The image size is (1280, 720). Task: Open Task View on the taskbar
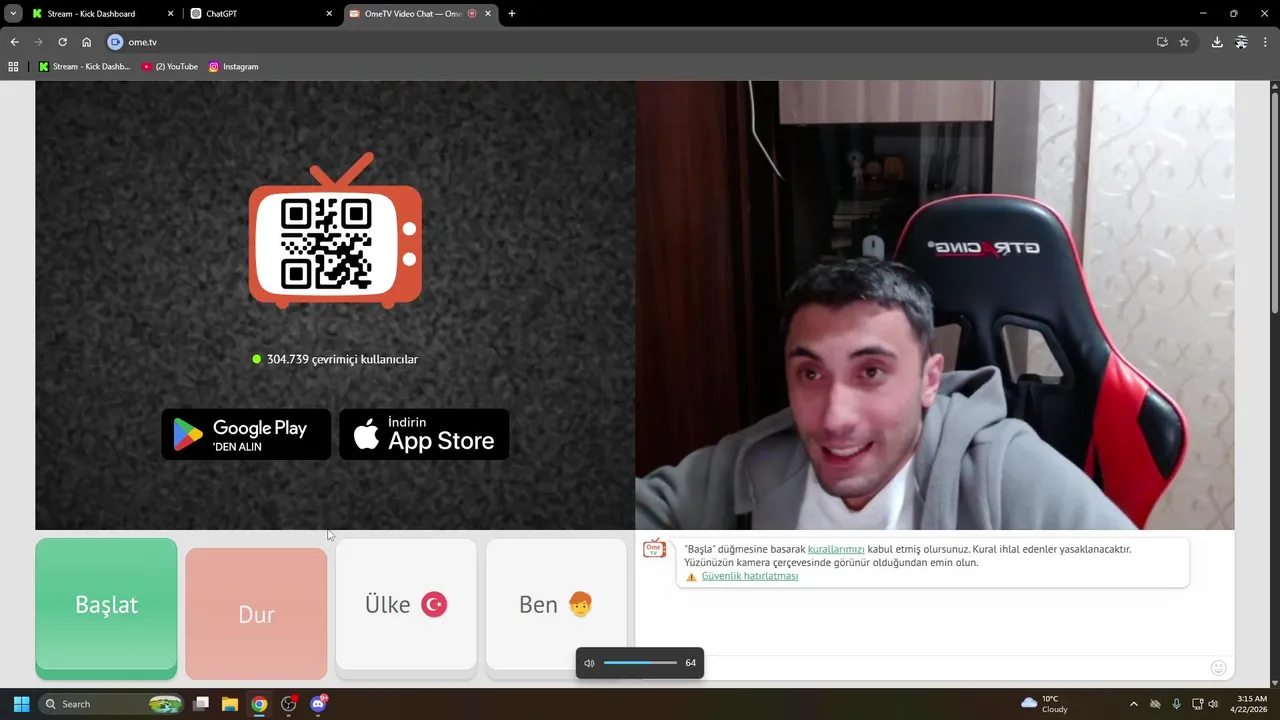(201, 704)
